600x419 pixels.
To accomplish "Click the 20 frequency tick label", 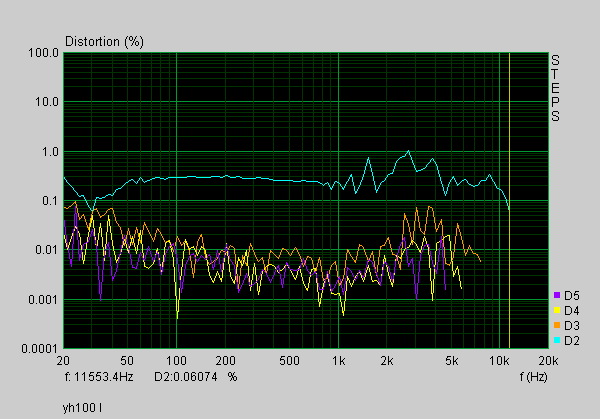I will point(63,361).
